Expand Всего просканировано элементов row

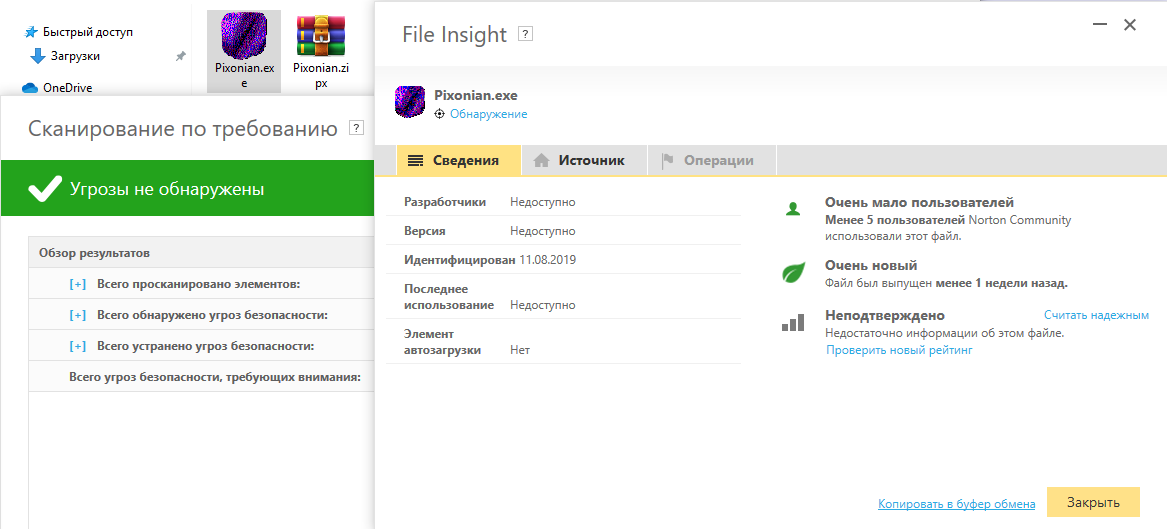(x=78, y=284)
